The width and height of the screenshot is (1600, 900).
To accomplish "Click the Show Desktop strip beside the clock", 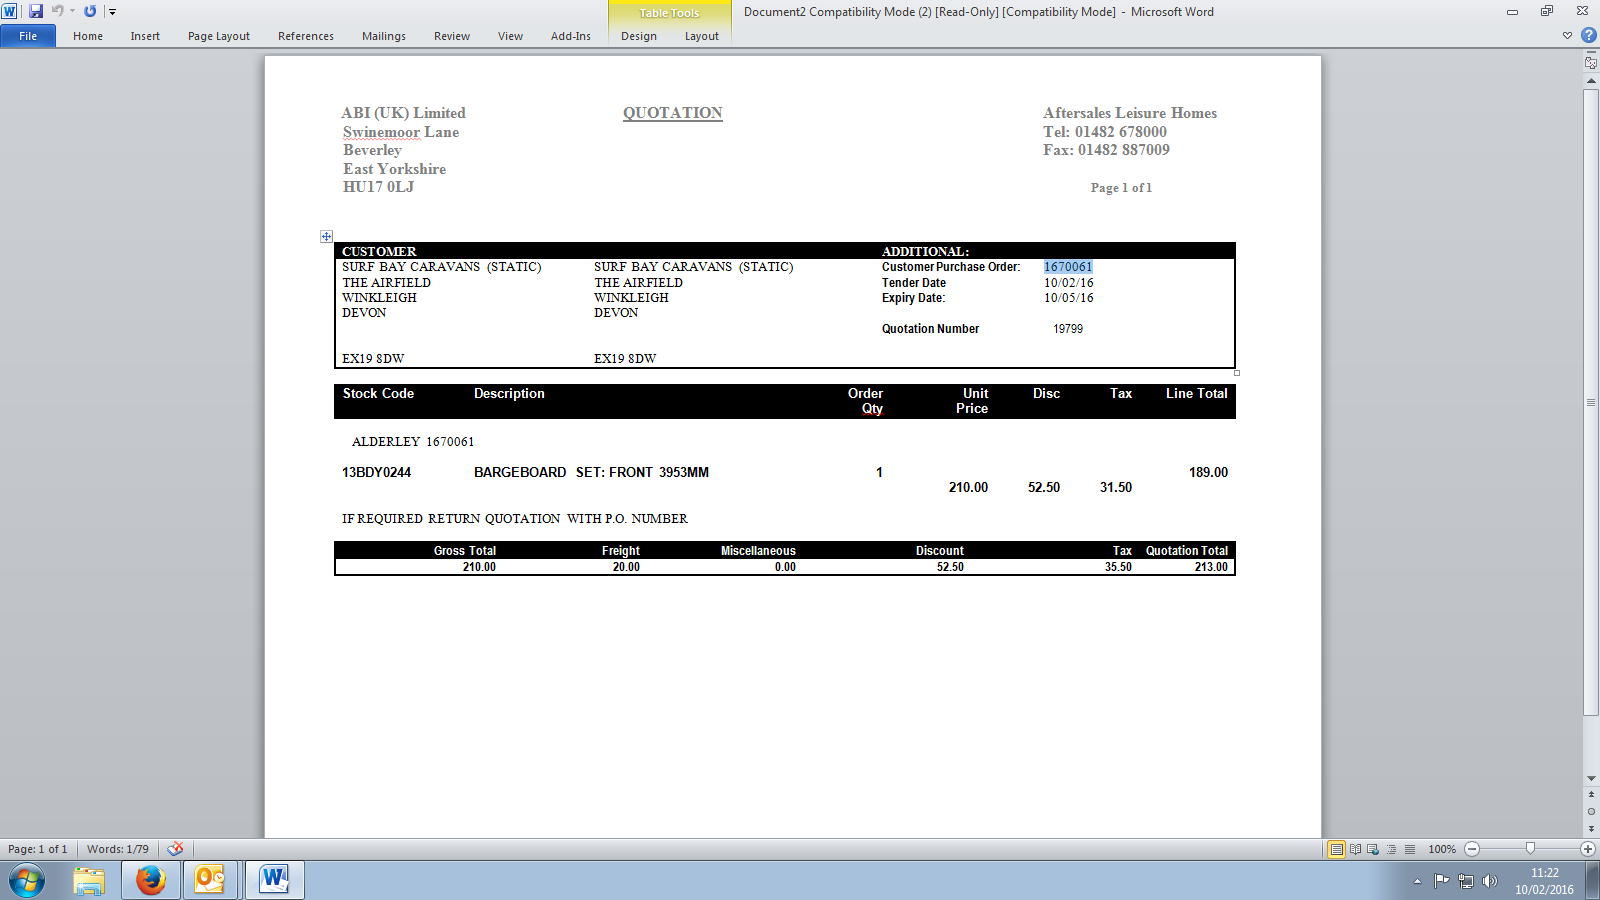I will click(x=1592, y=881).
